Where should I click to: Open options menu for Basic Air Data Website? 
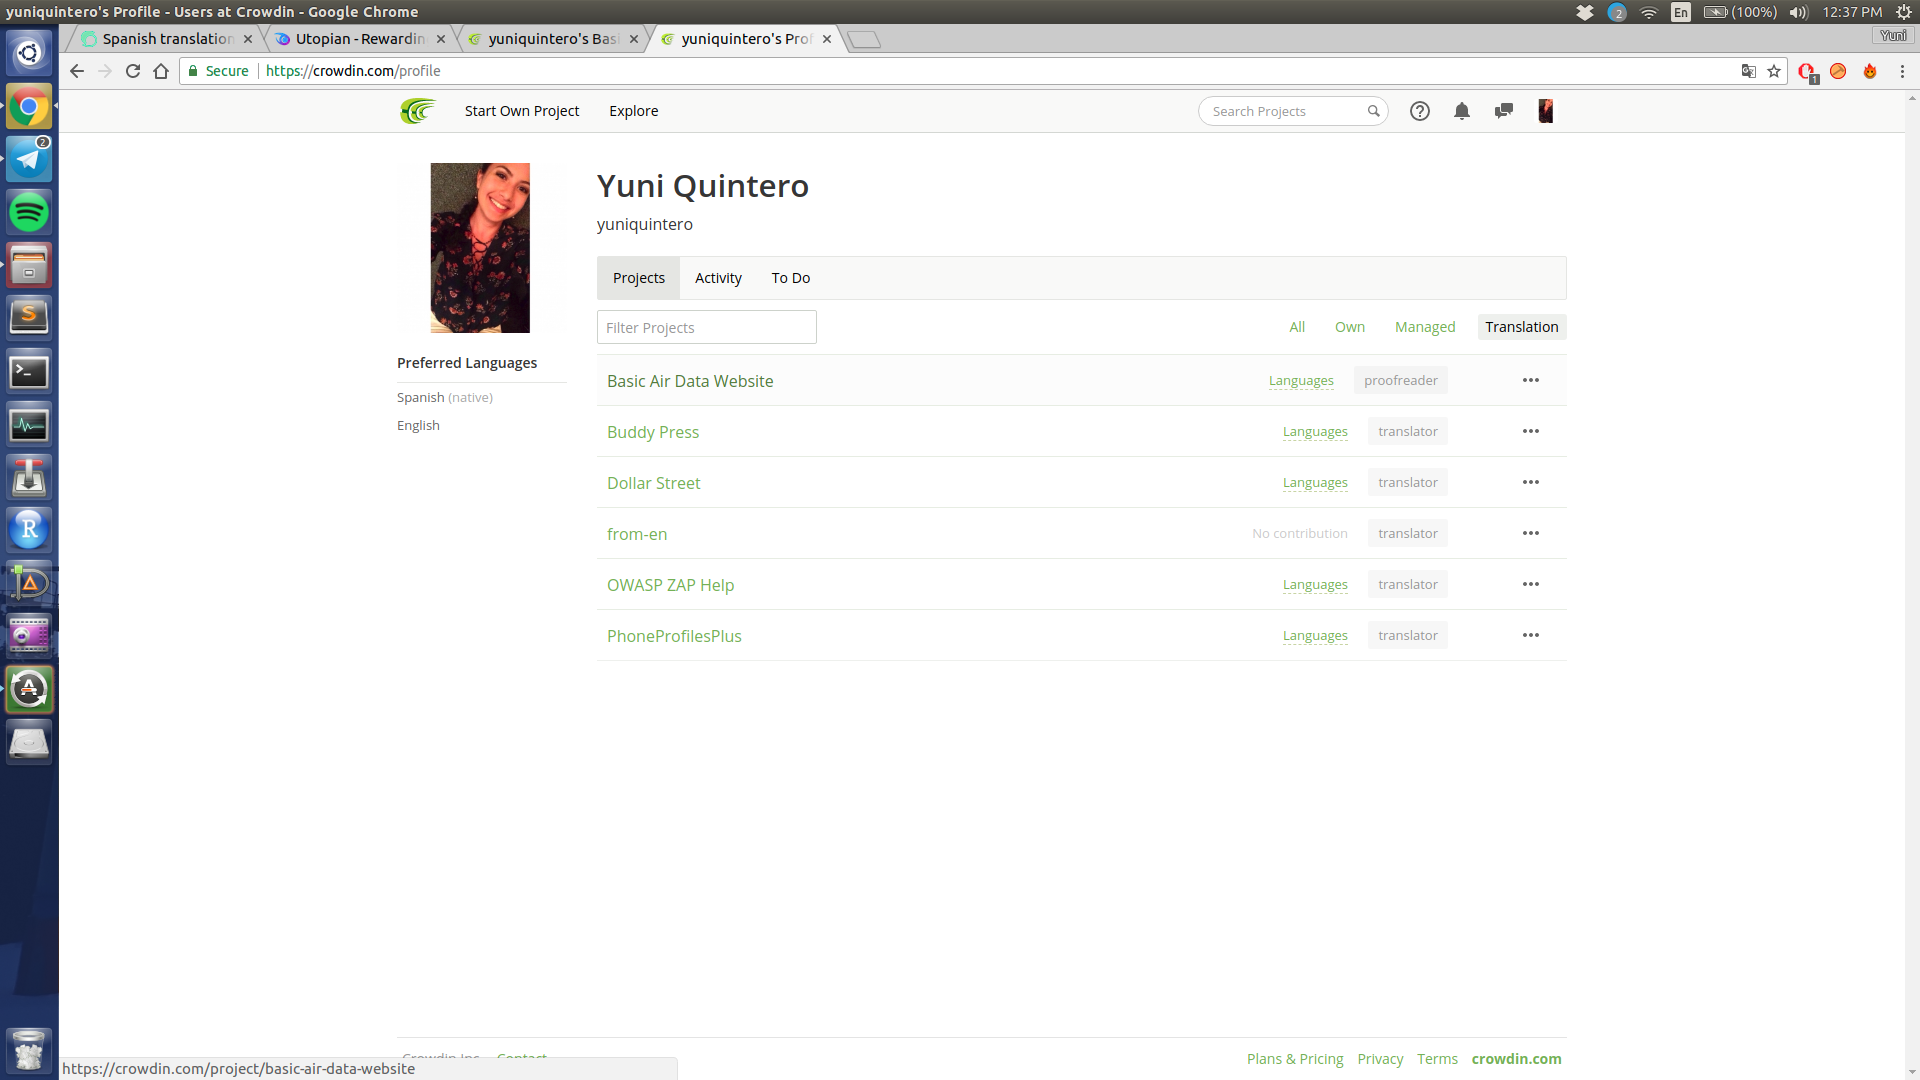click(1531, 380)
